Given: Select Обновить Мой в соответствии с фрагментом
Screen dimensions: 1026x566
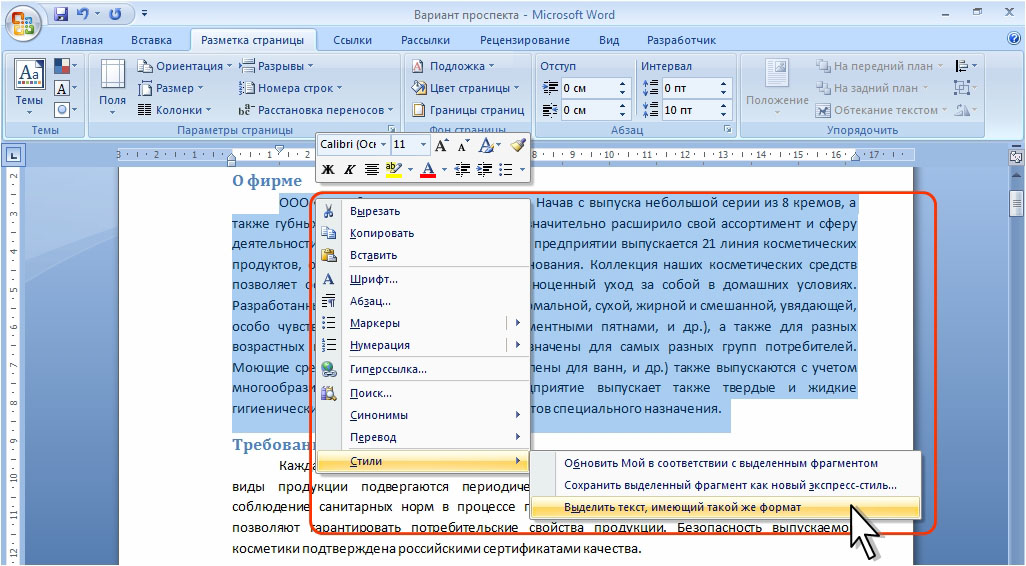Looking at the screenshot, I should coord(725,463).
